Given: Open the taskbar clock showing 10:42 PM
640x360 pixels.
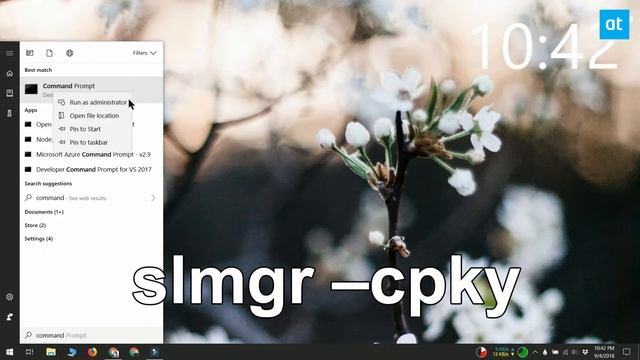Looking at the screenshot, I should tap(604, 352).
